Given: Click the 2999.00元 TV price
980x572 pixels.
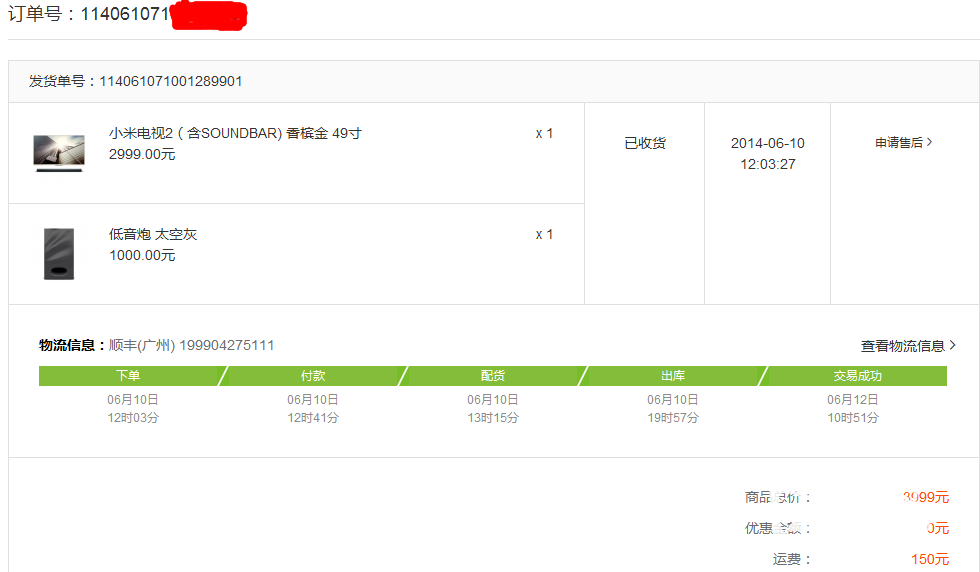Looking at the screenshot, I should click(x=142, y=154).
